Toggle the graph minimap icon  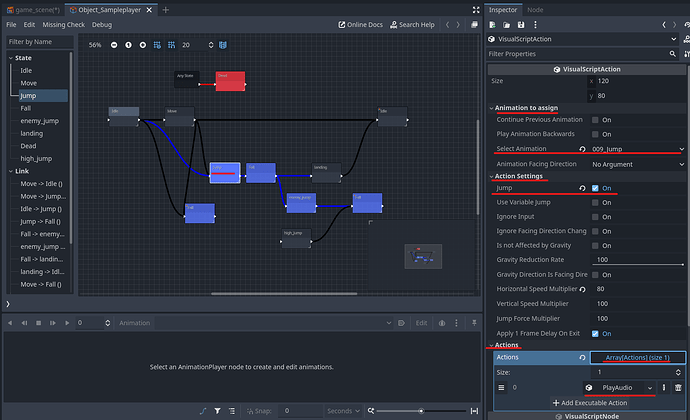pyautogui.click(x=222, y=45)
